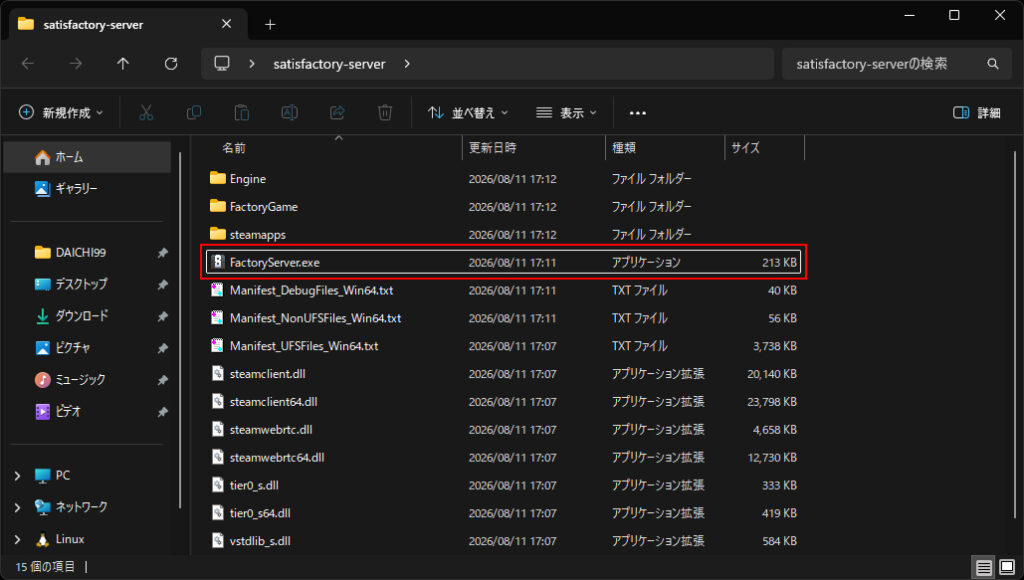This screenshot has height=580, width=1024.
Task: Switch to details list view icon in status bar
Action: point(984,567)
